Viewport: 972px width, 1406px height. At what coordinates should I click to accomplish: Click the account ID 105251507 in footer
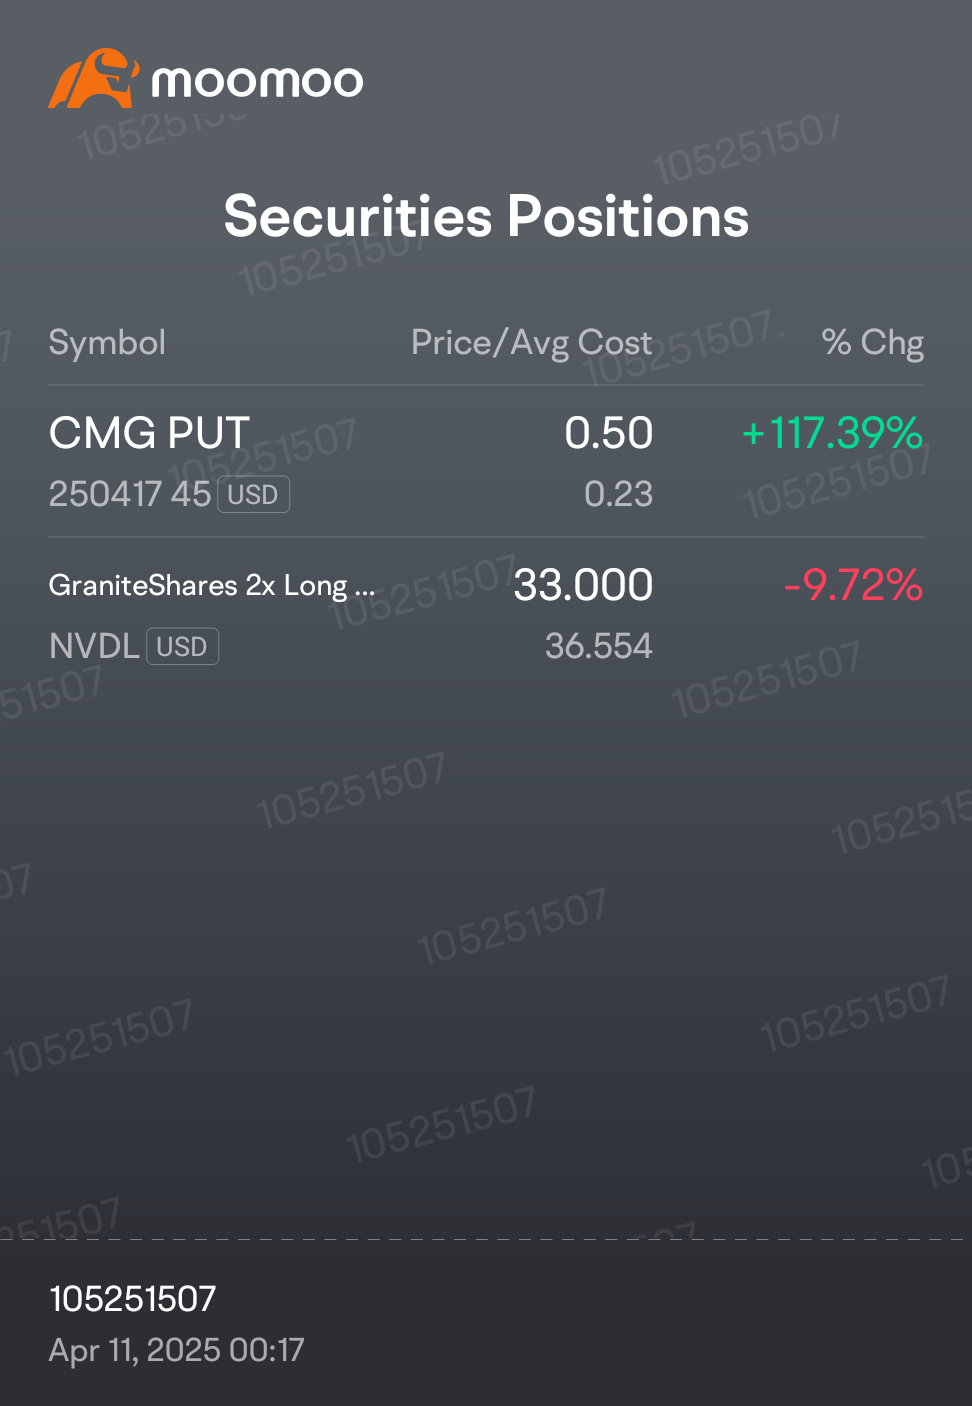(x=132, y=1299)
